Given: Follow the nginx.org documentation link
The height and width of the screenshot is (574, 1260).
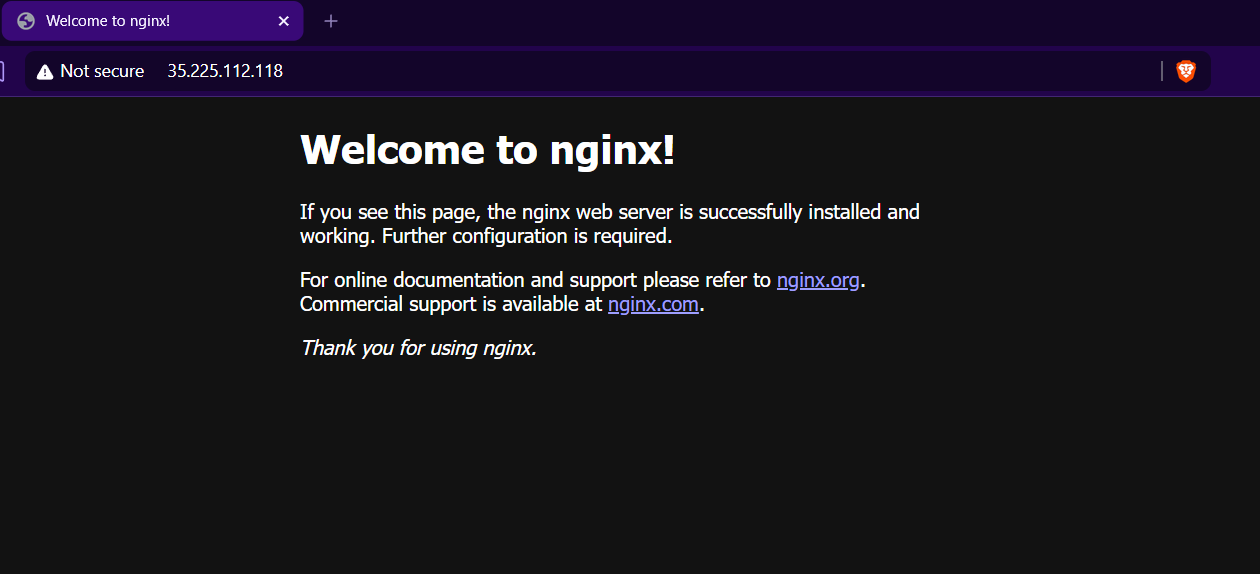Looking at the screenshot, I should click(817, 280).
